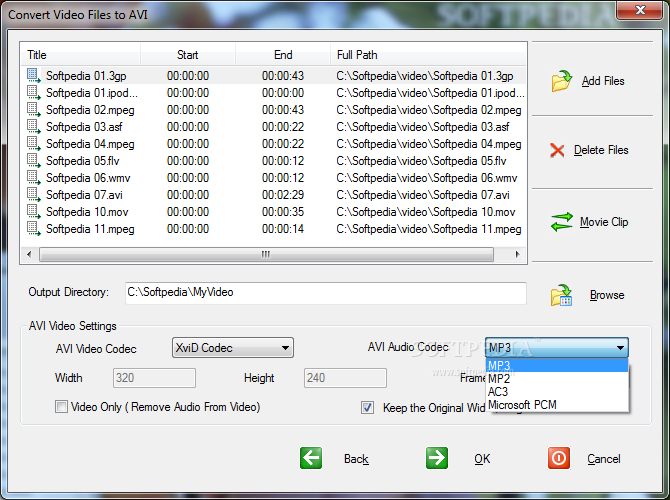Click the file icon of Softpedia 05.flv
The height and width of the screenshot is (500, 670).
[34, 161]
